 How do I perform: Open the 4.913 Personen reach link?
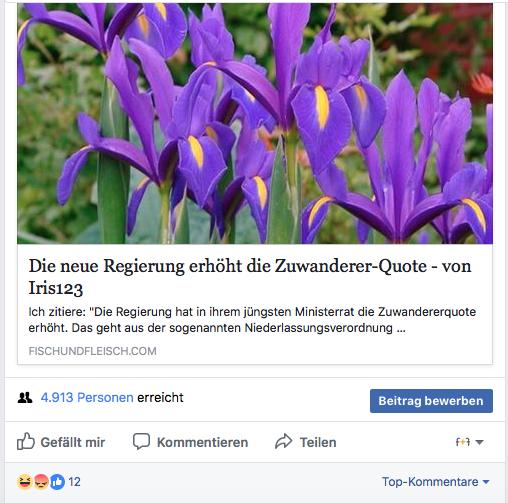tap(87, 397)
